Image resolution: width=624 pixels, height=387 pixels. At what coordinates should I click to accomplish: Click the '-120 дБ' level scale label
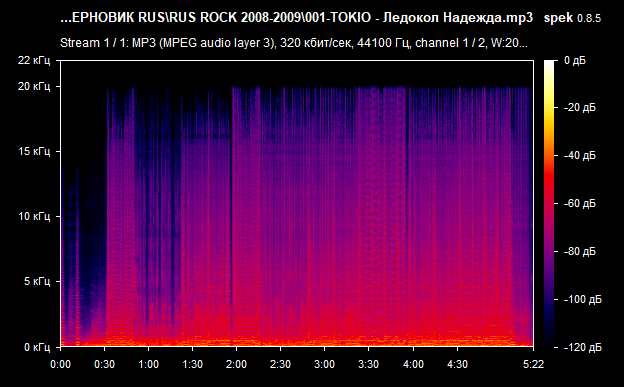pos(583,348)
